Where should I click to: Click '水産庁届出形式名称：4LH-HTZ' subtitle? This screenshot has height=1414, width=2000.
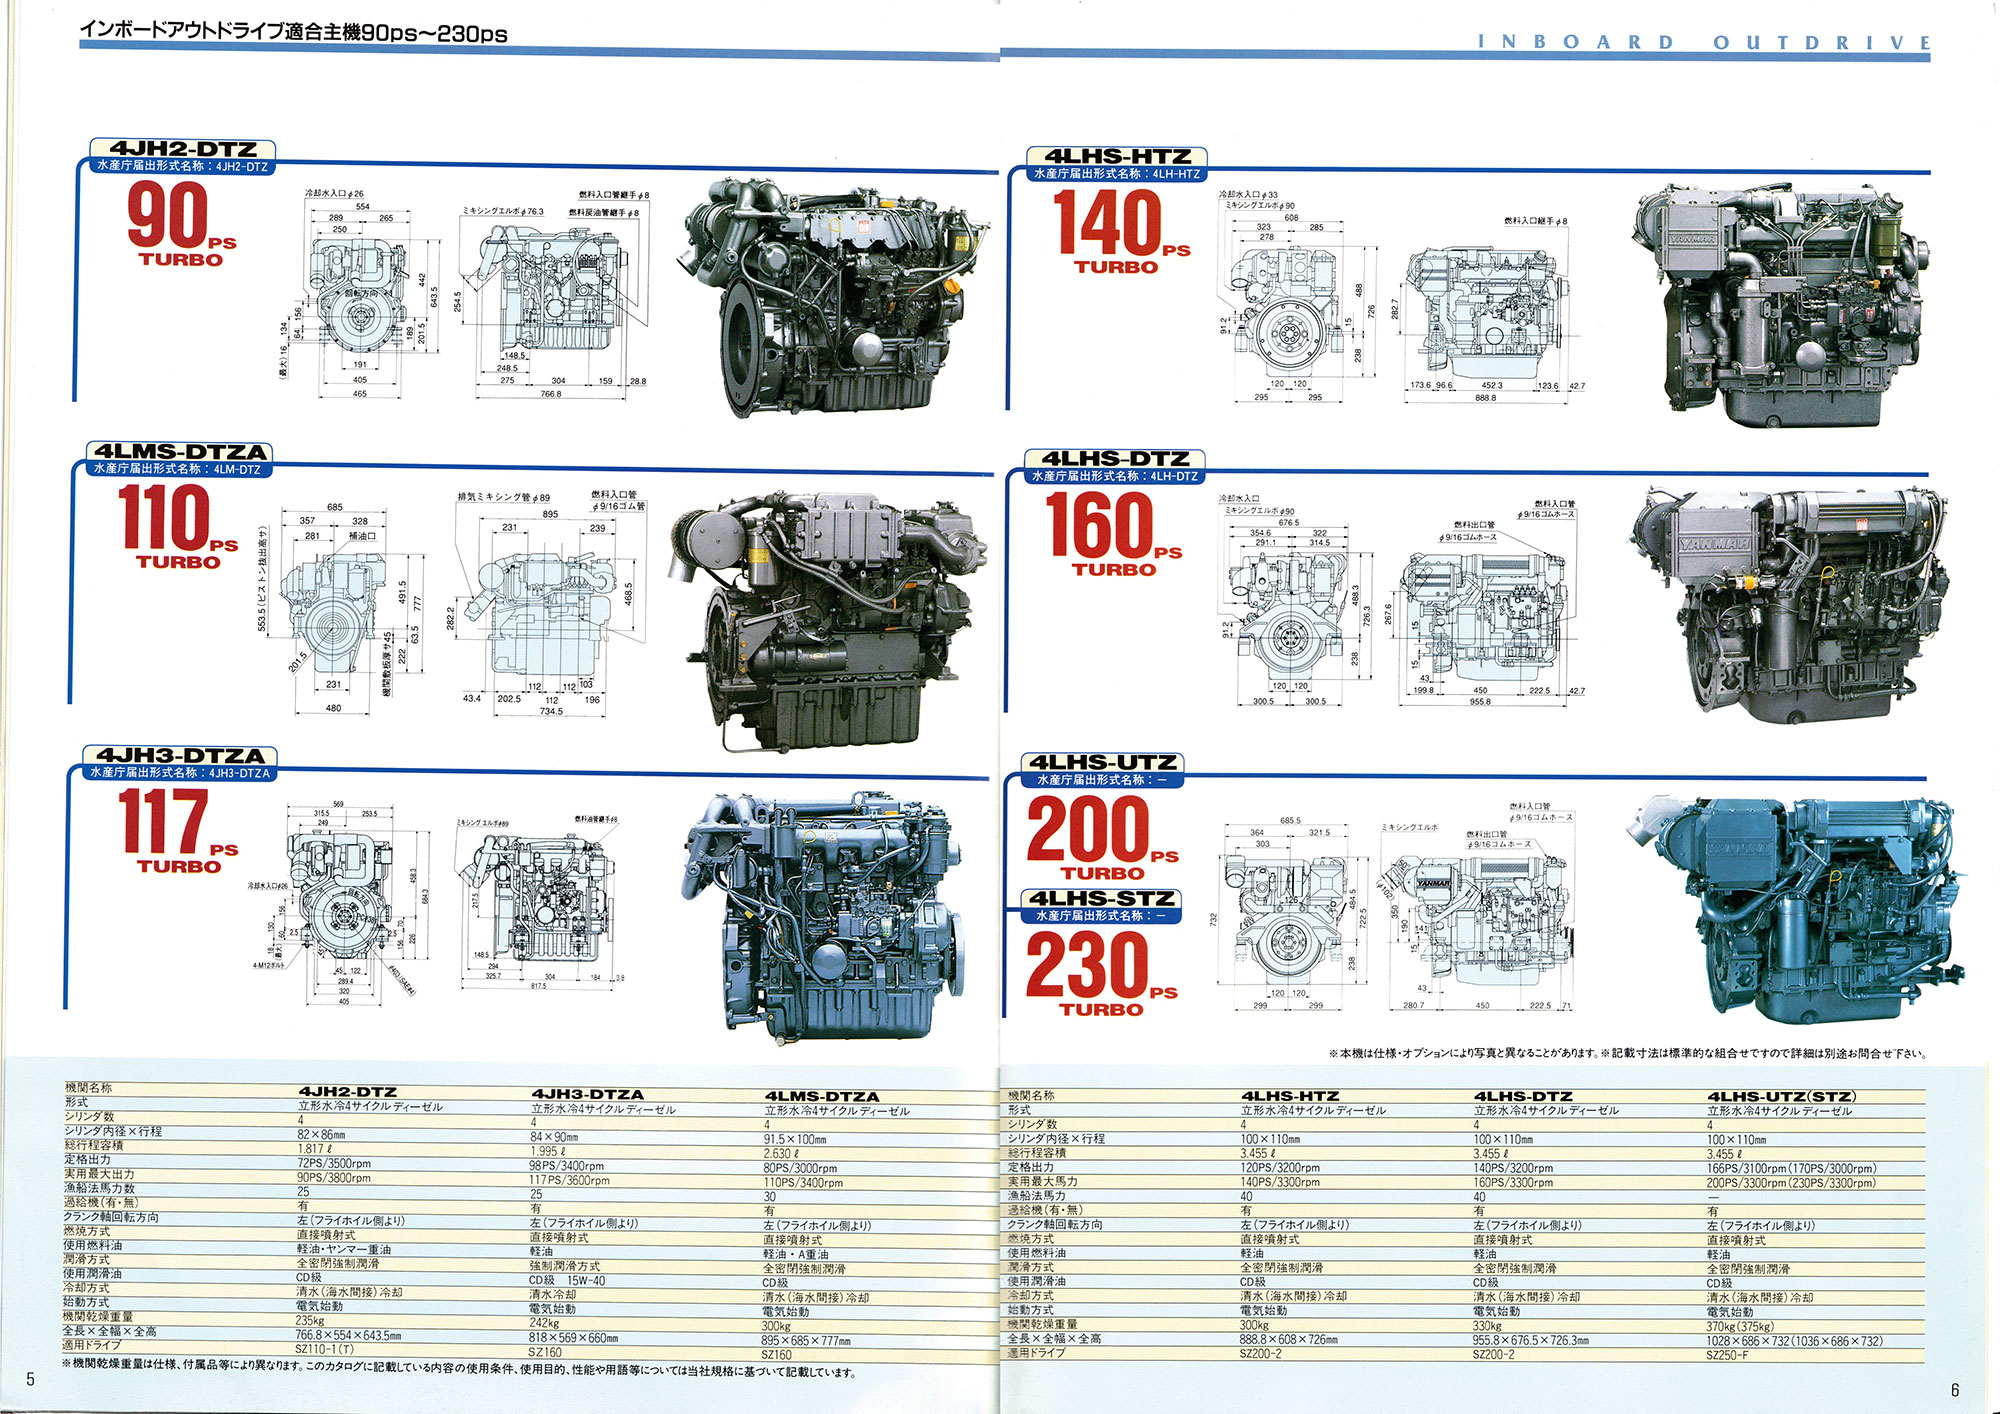click(1117, 174)
